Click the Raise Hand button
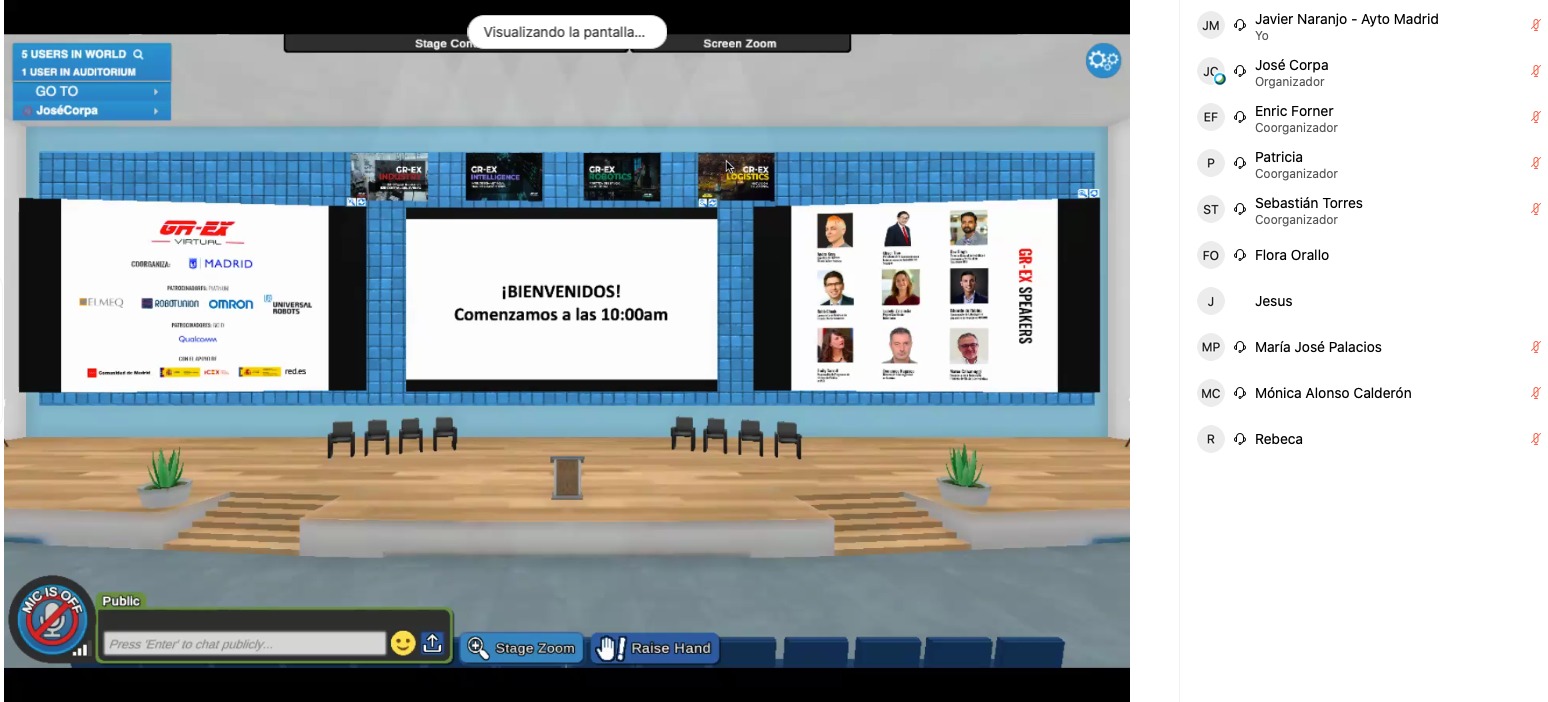 coord(654,648)
